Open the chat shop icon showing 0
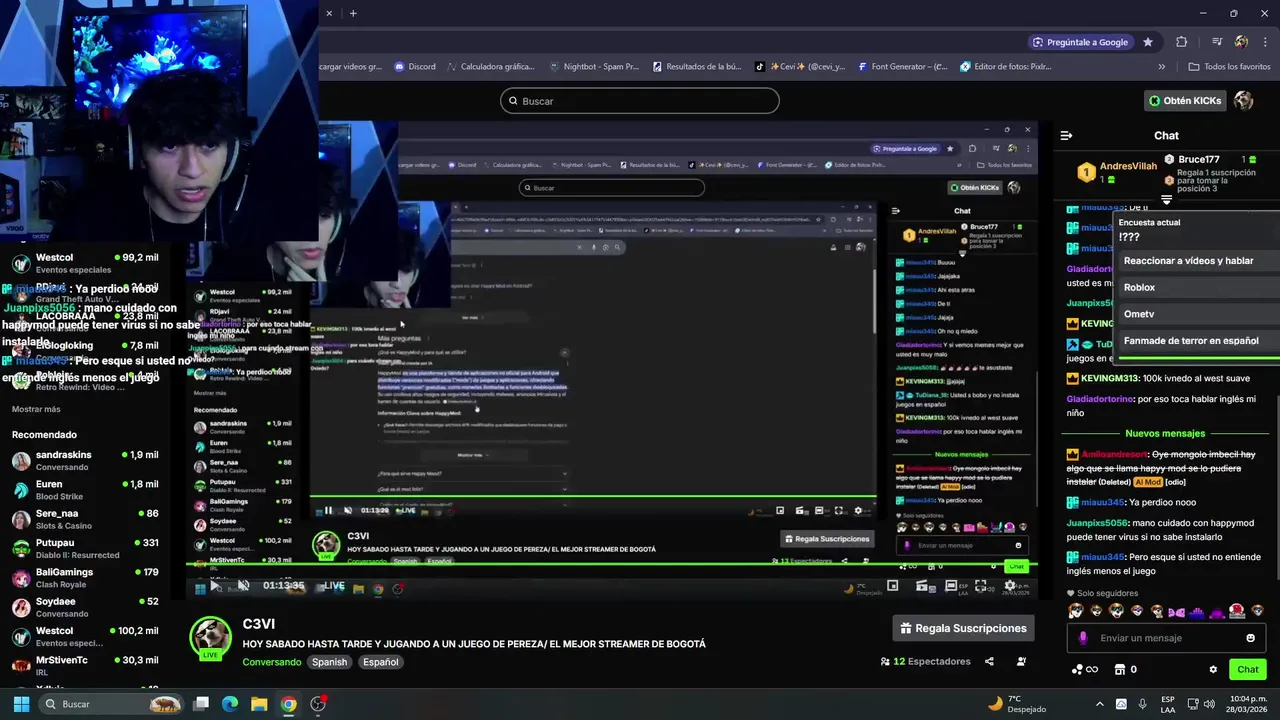This screenshot has width=1280, height=720. (1125, 669)
